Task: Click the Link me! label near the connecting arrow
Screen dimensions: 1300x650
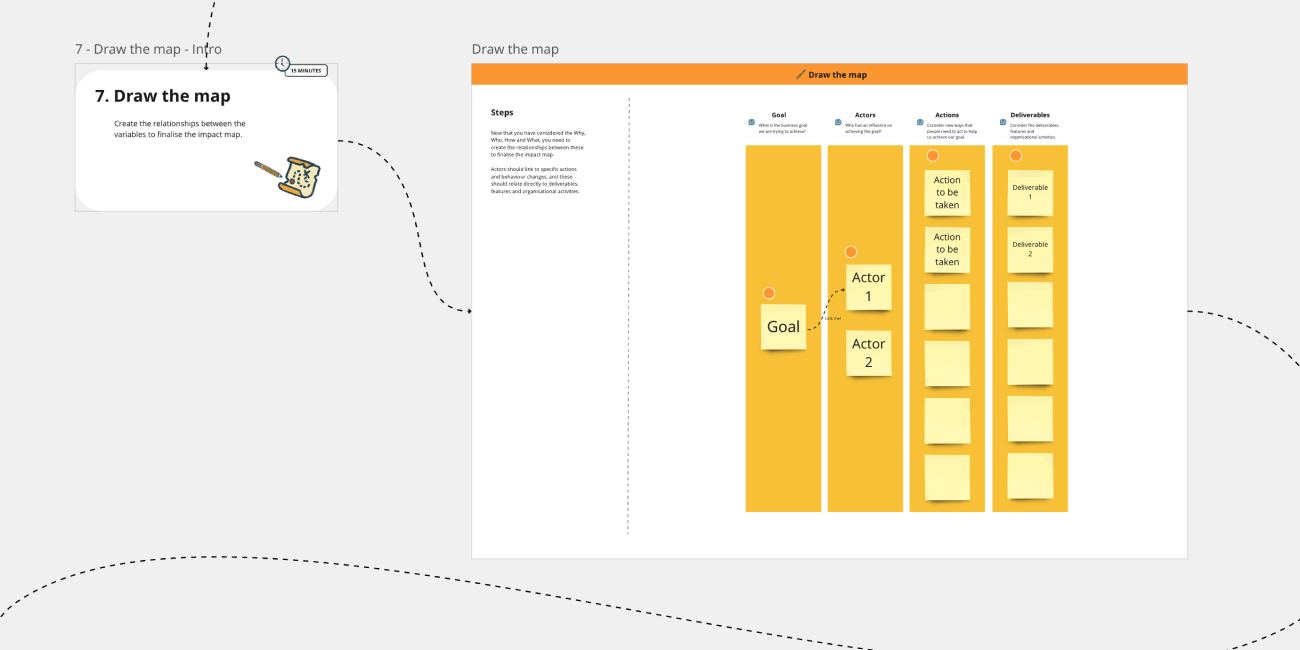Action: coord(832,318)
